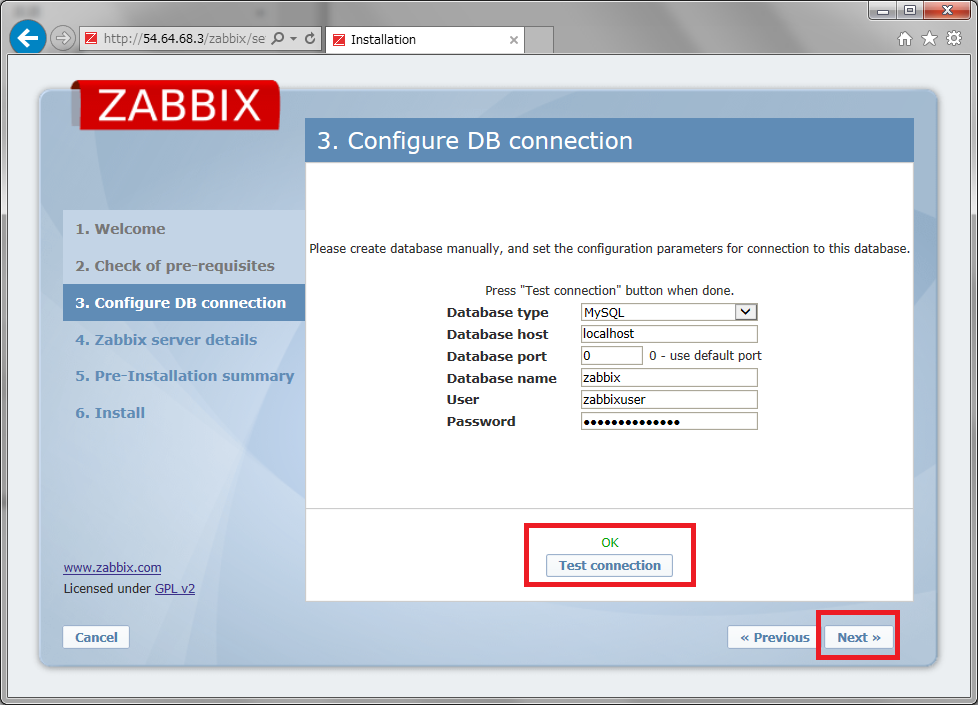The width and height of the screenshot is (978, 705).
Task: Open favorites with the star icon
Action: [929, 39]
